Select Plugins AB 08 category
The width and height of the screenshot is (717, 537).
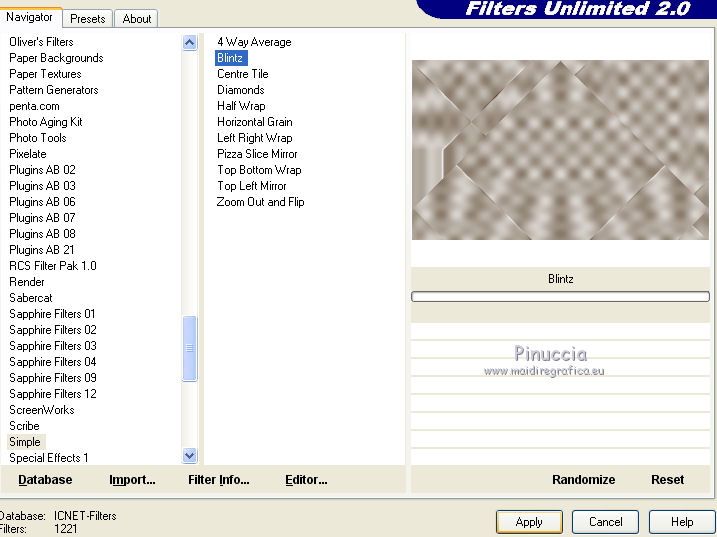tap(42, 234)
